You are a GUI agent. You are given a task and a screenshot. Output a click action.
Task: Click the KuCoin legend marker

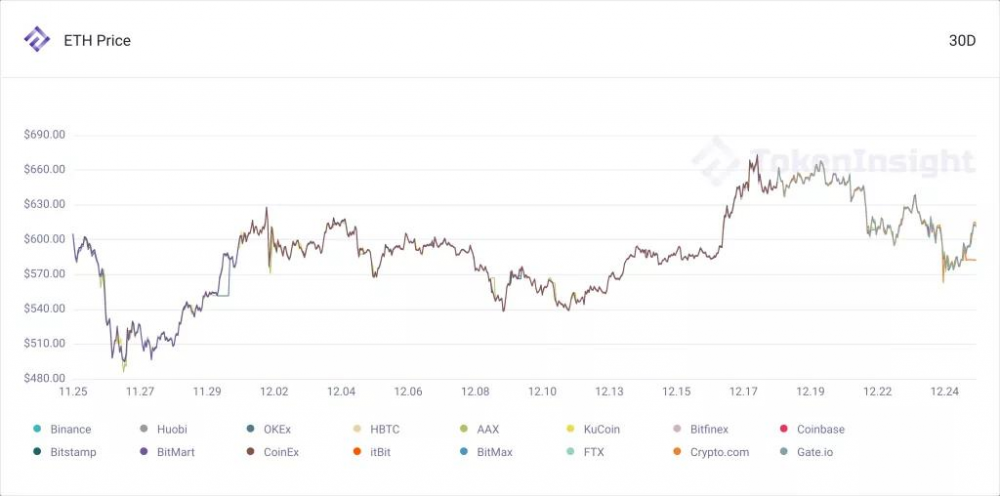pyautogui.click(x=570, y=429)
